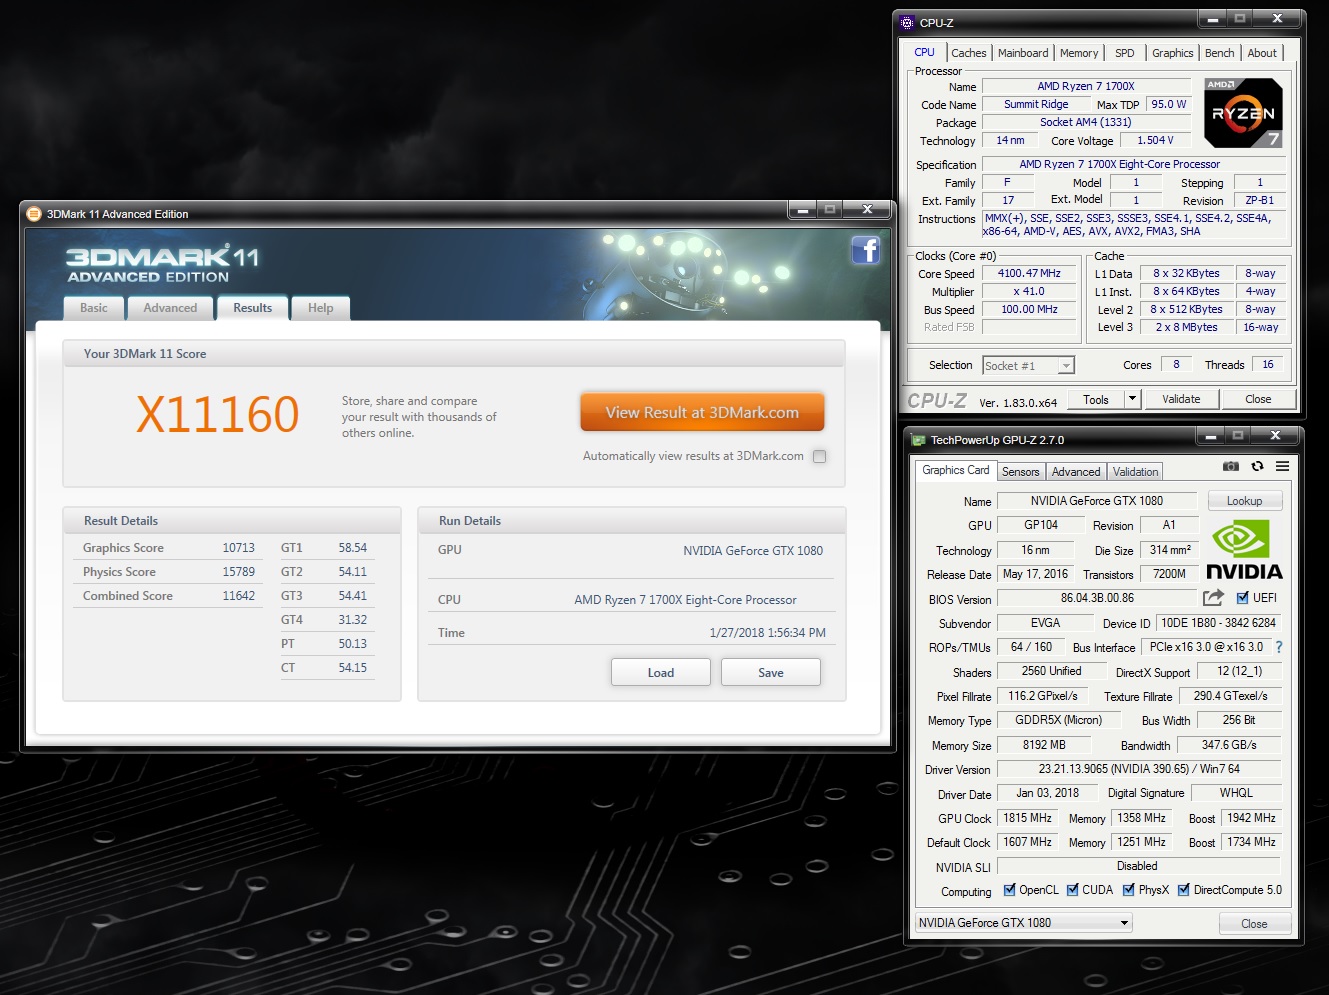Toggle the UEFI checkbox in GPU-Z
Screen dimensions: 1329x995
1242,598
